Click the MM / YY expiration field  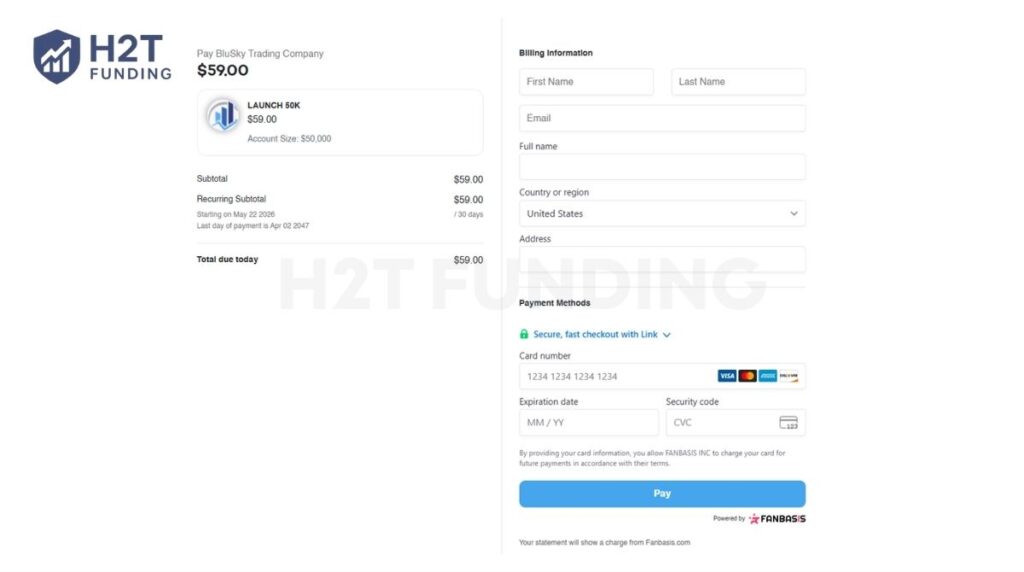(x=589, y=422)
